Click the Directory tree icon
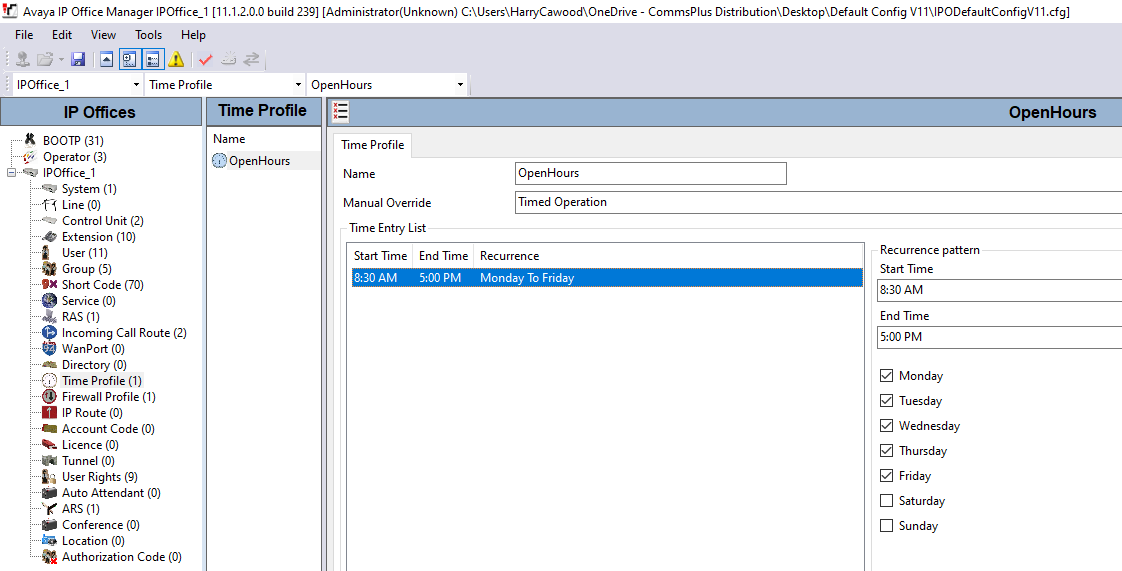This screenshot has height=571, width=1122. pyautogui.click(x=49, y=365)
